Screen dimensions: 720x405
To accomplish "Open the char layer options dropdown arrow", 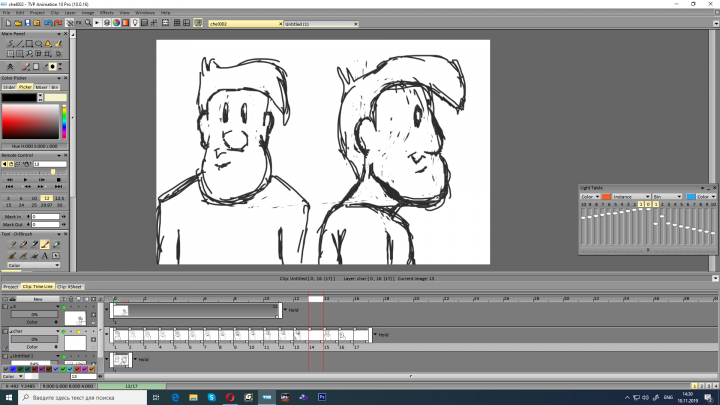I will coord(58,332).
